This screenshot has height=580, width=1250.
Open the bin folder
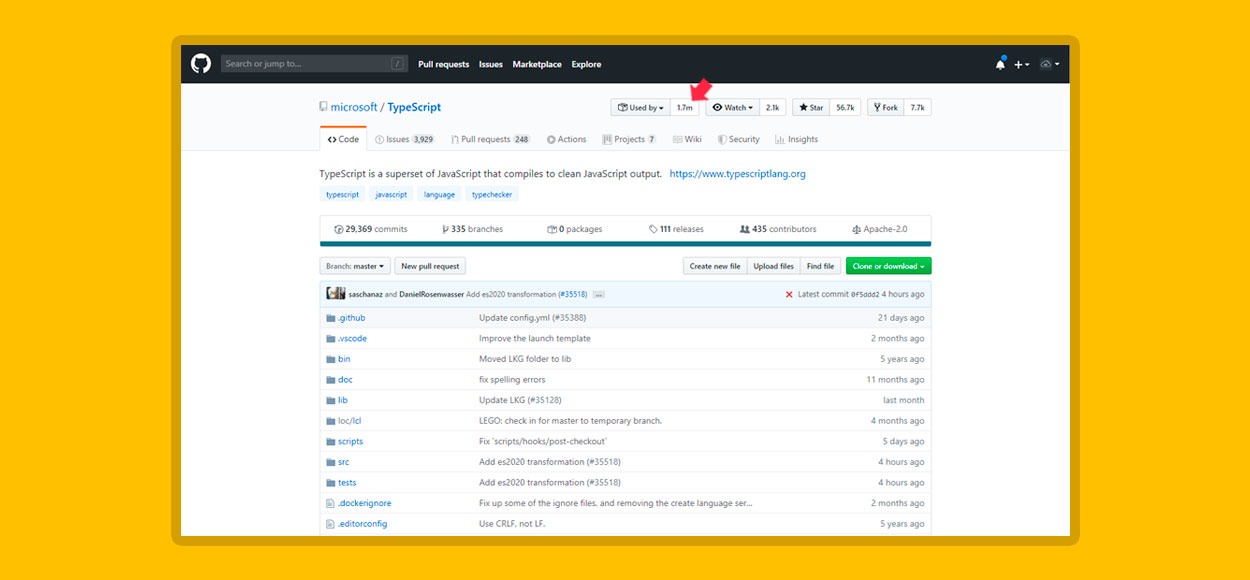click(344, 359)
